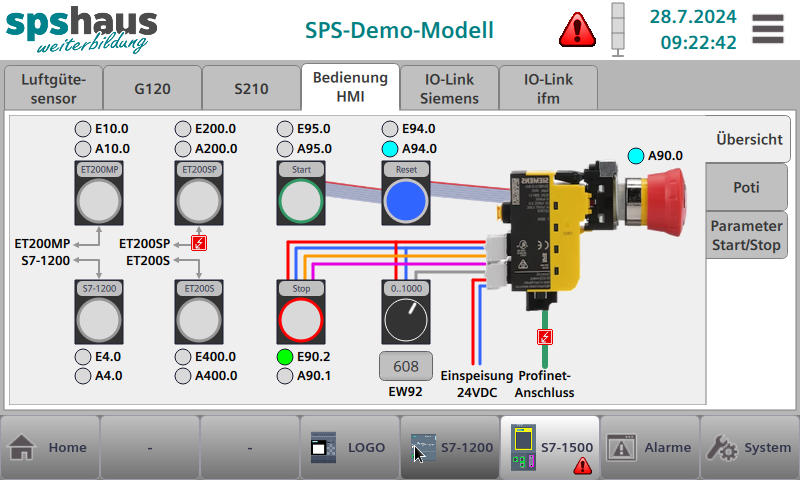Select the Übersicht side tab
800x480 pixels.
(748, 139)
